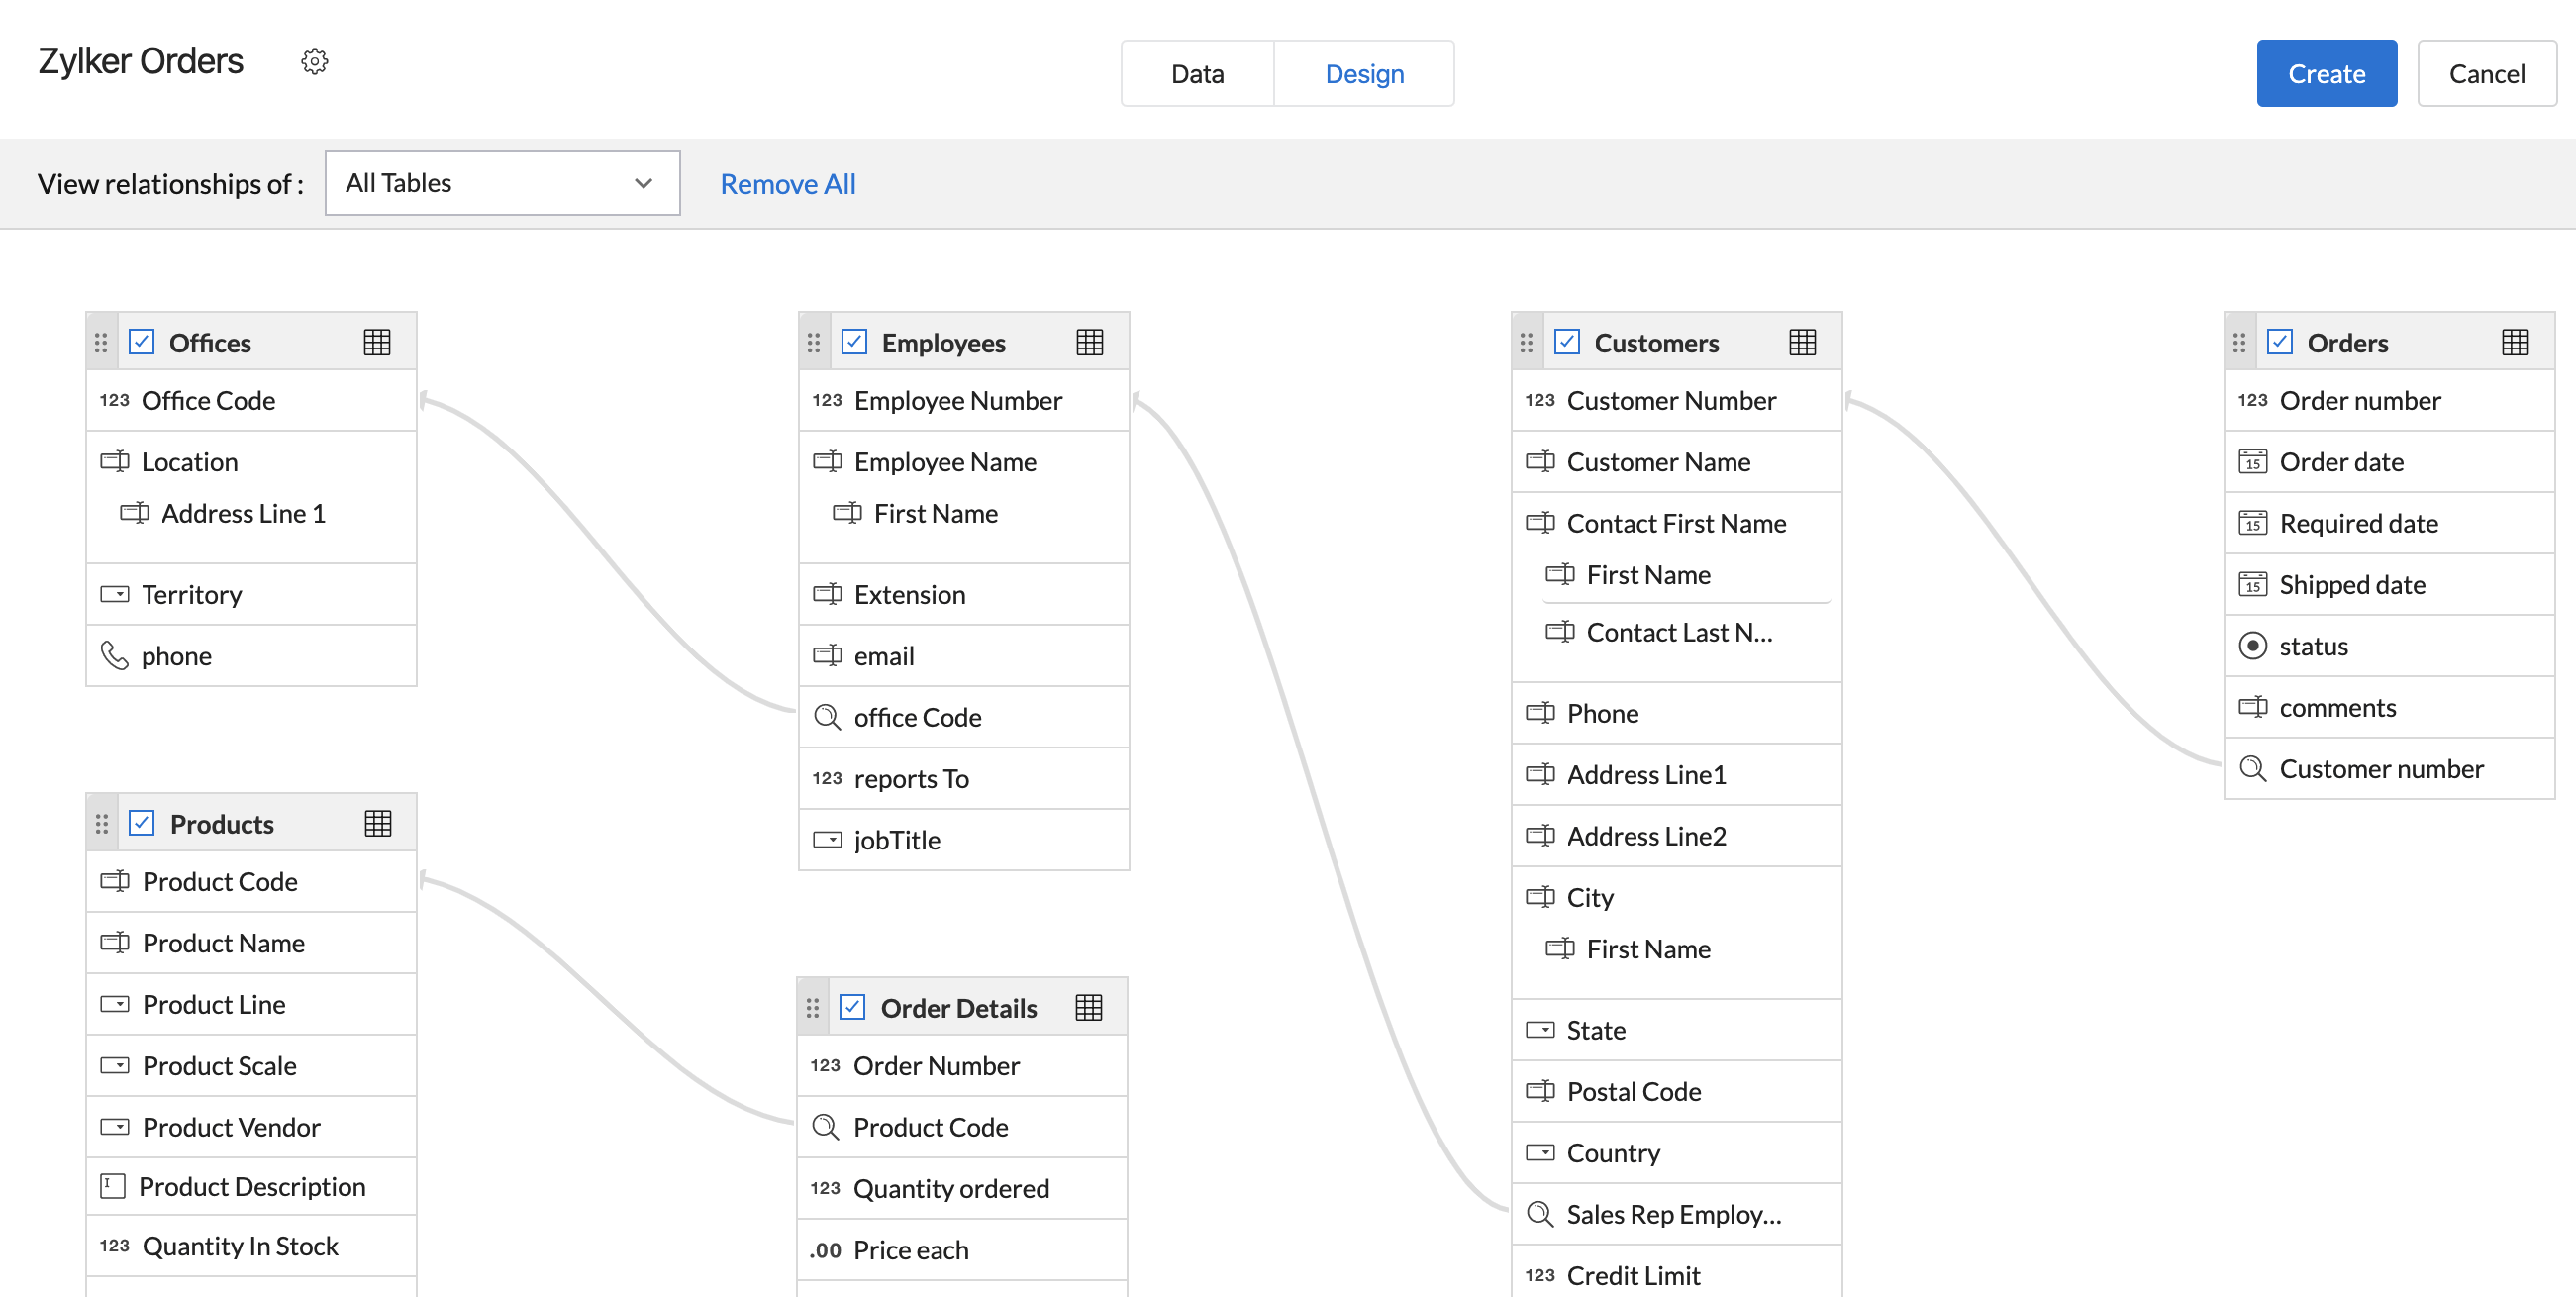
Task: Click the Offices table grid icon
Action: tap(377, 342)
